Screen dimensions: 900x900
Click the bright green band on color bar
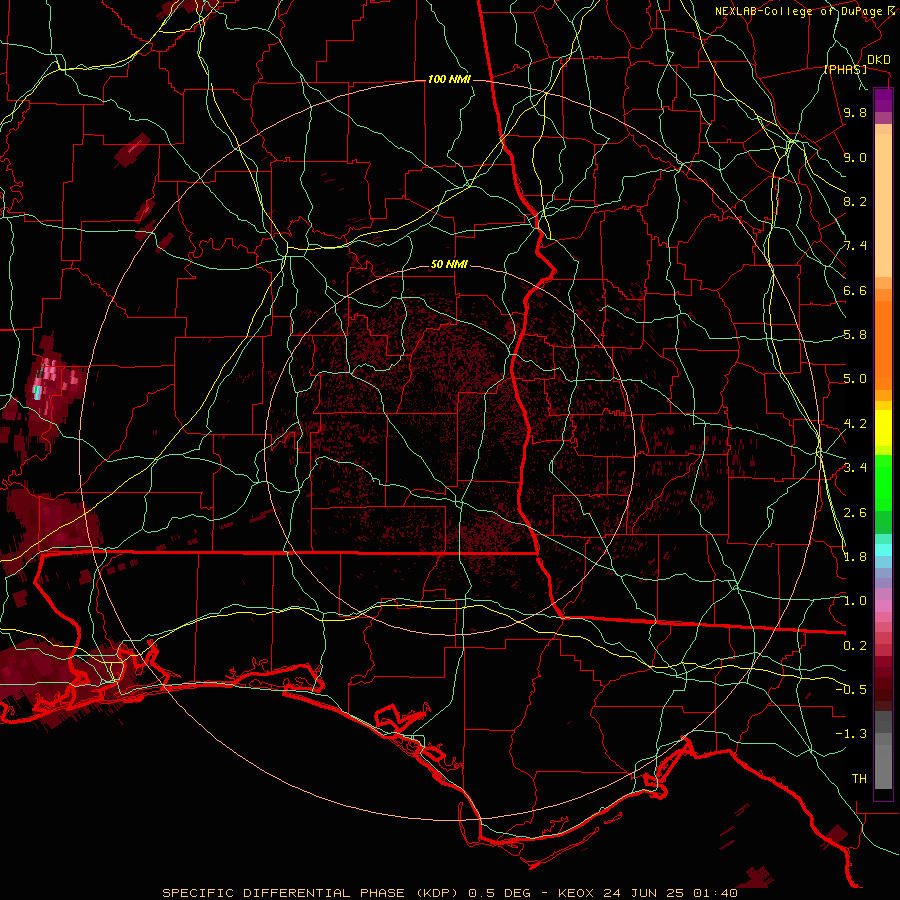[883, 482]
